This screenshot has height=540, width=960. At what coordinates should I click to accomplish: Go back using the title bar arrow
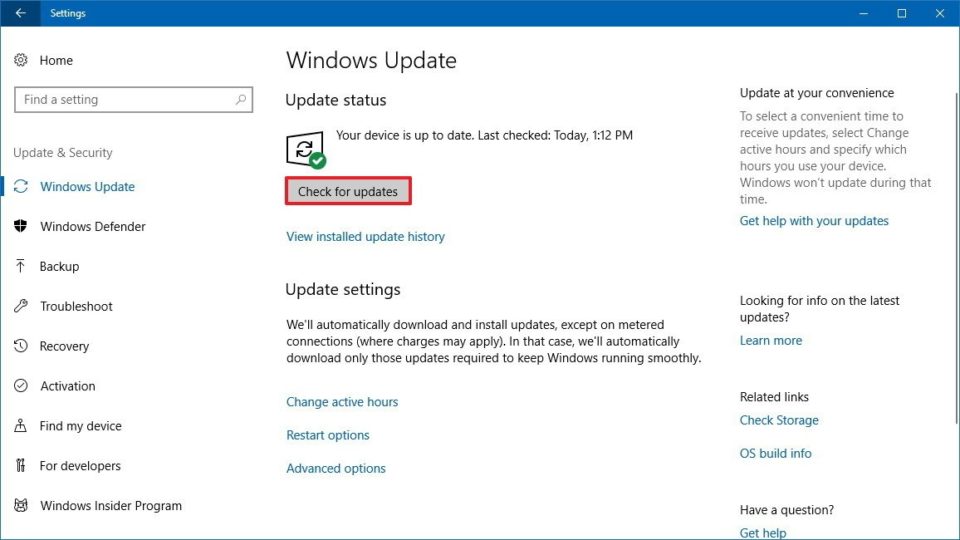[20, 13]
